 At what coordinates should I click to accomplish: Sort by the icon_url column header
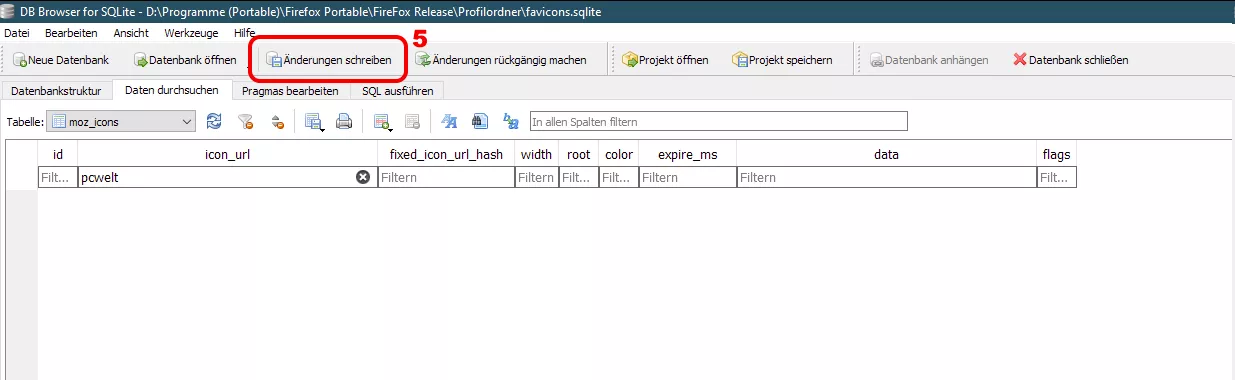click(227, 155)
